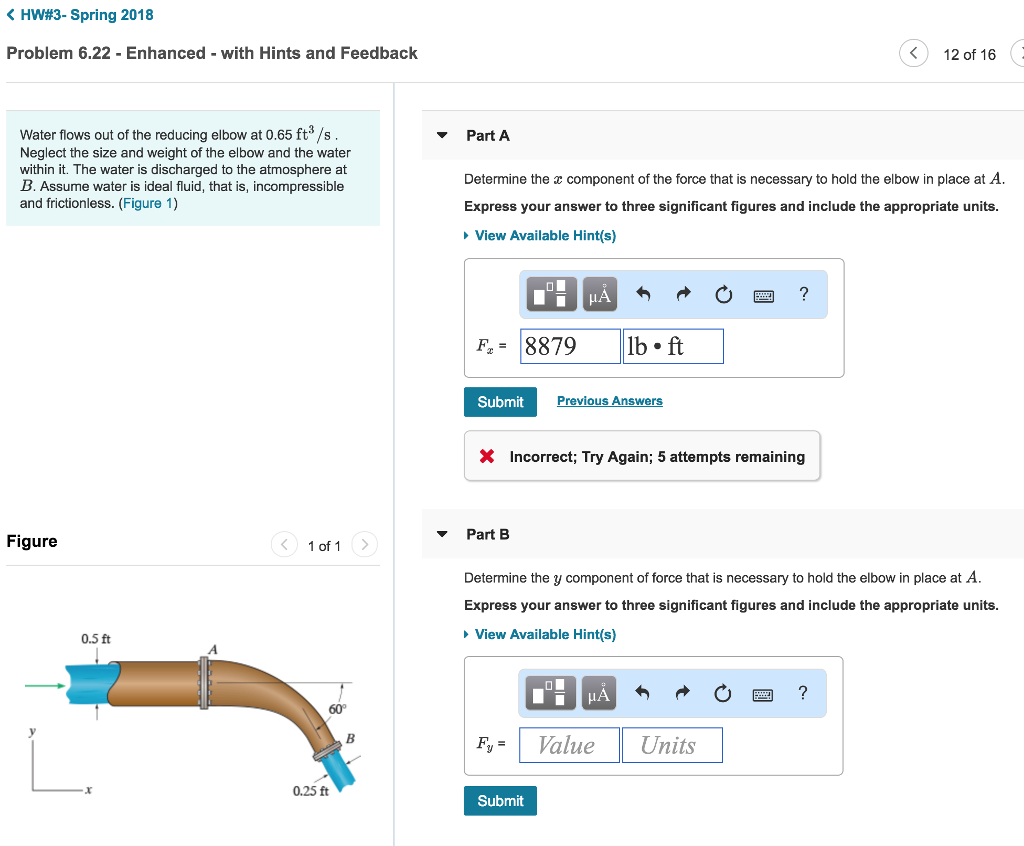Click the templates icon in Part A toolbar
This screenshot has width=1024, height=846.
(x=550, y=294)
